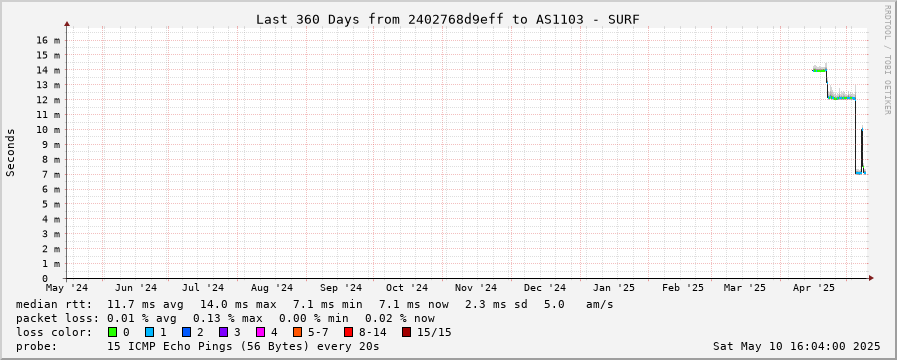The image size is (897, 360).
Task: Click the 14 ms plateau on the graph line
Action: click(x=819, y=70)
